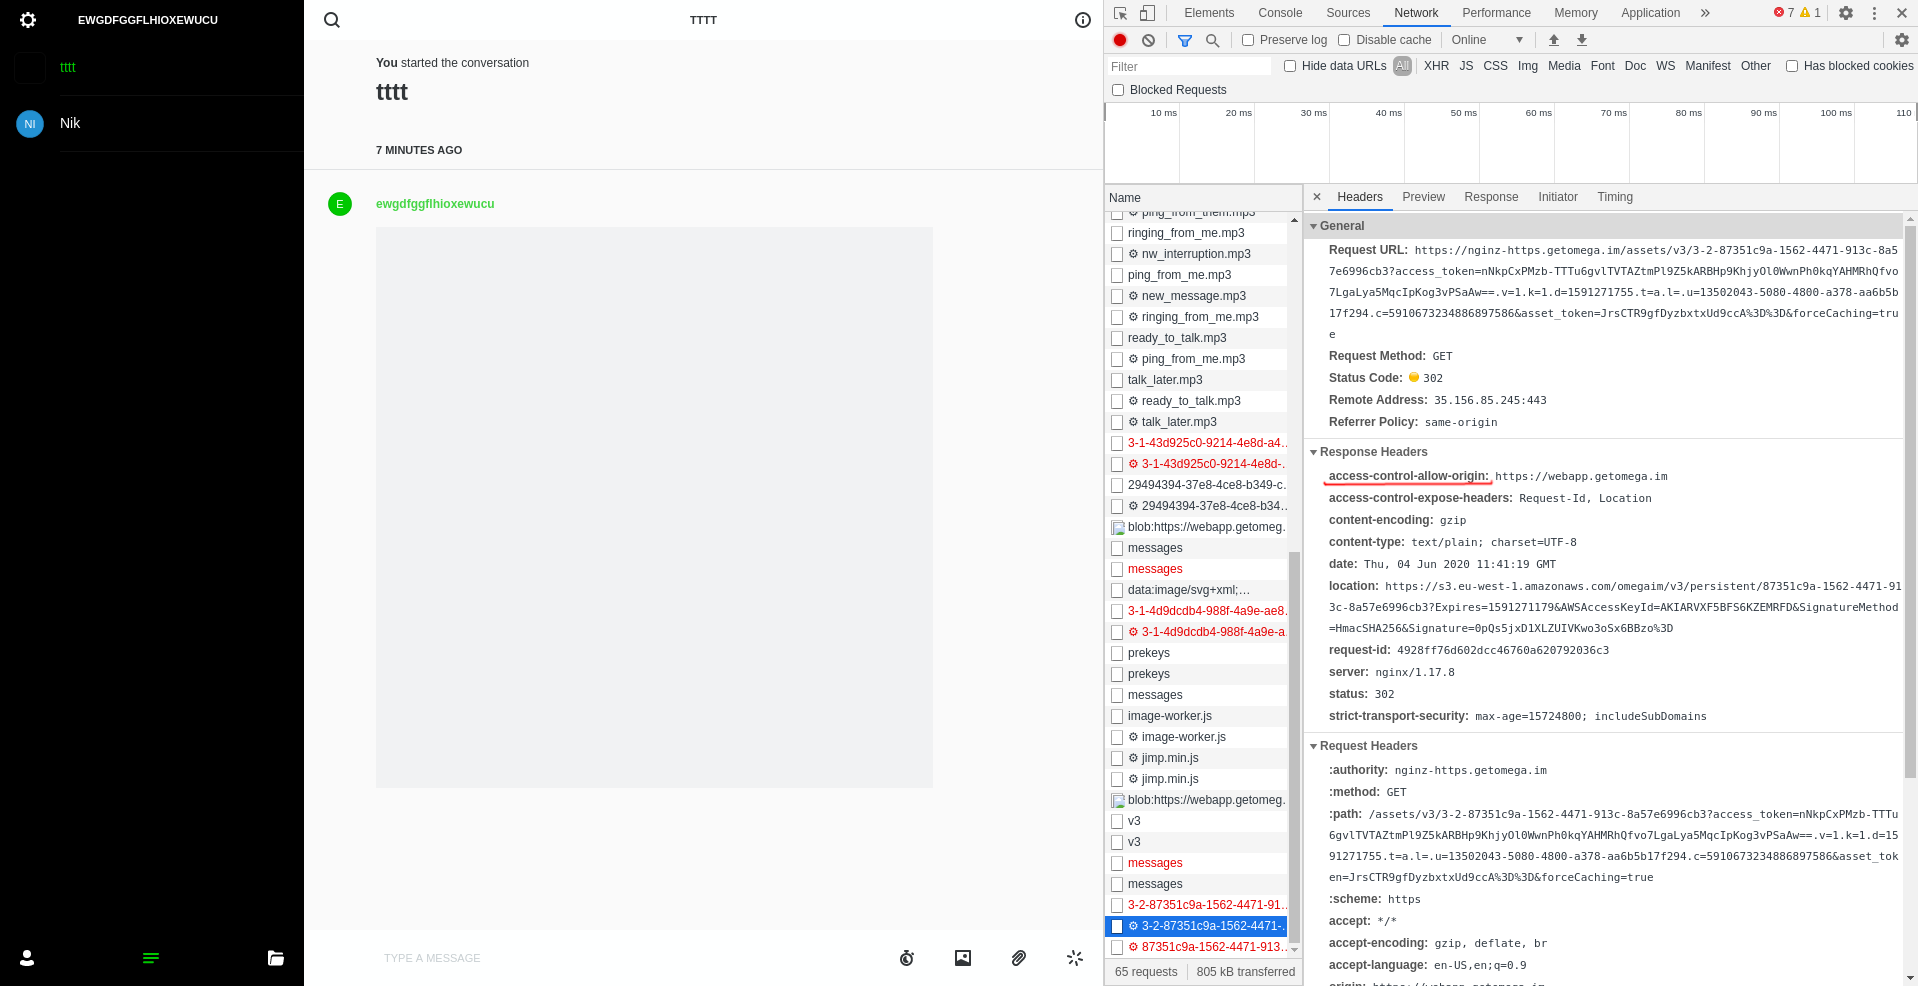Check the Disable cache option
This screenshot has width=1918, height=986.
click(1343, 40)
